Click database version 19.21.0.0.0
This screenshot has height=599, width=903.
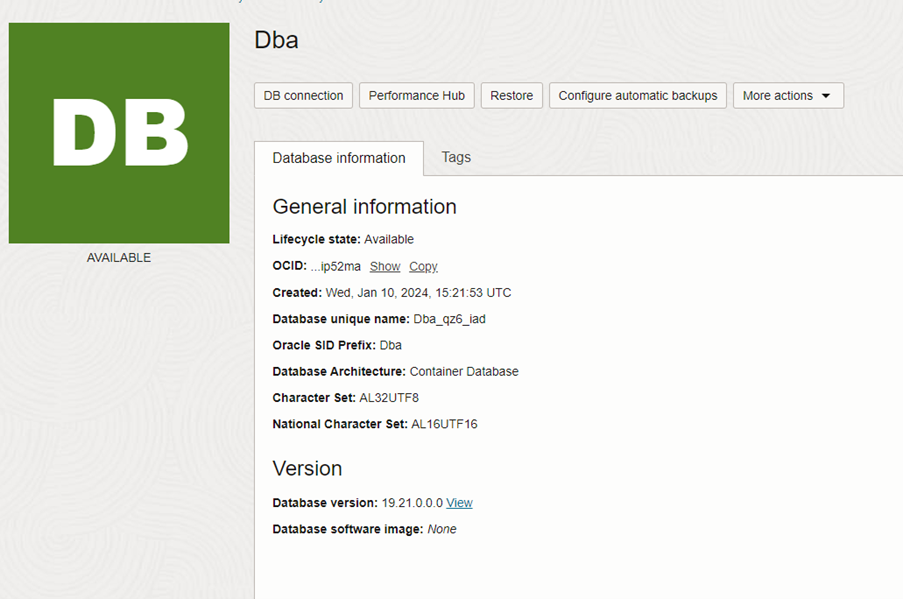(x=412, y=503)
